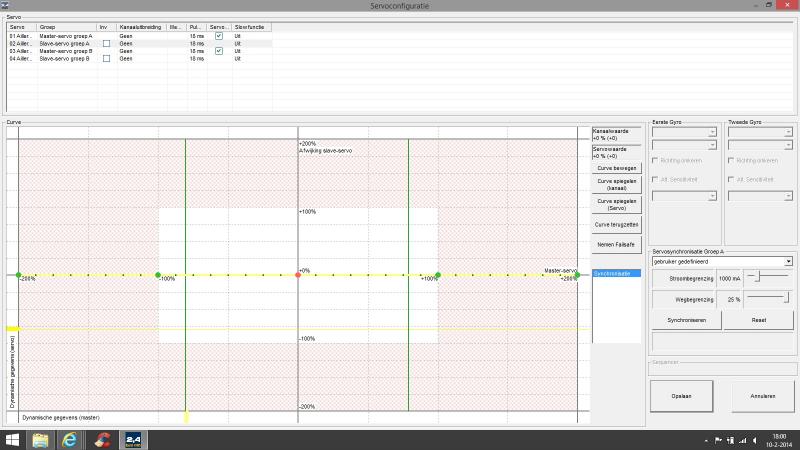Uncheck Servo checkbox for Master-servo groep A
This screenshot has width=800, height=450.
point(219,36)
